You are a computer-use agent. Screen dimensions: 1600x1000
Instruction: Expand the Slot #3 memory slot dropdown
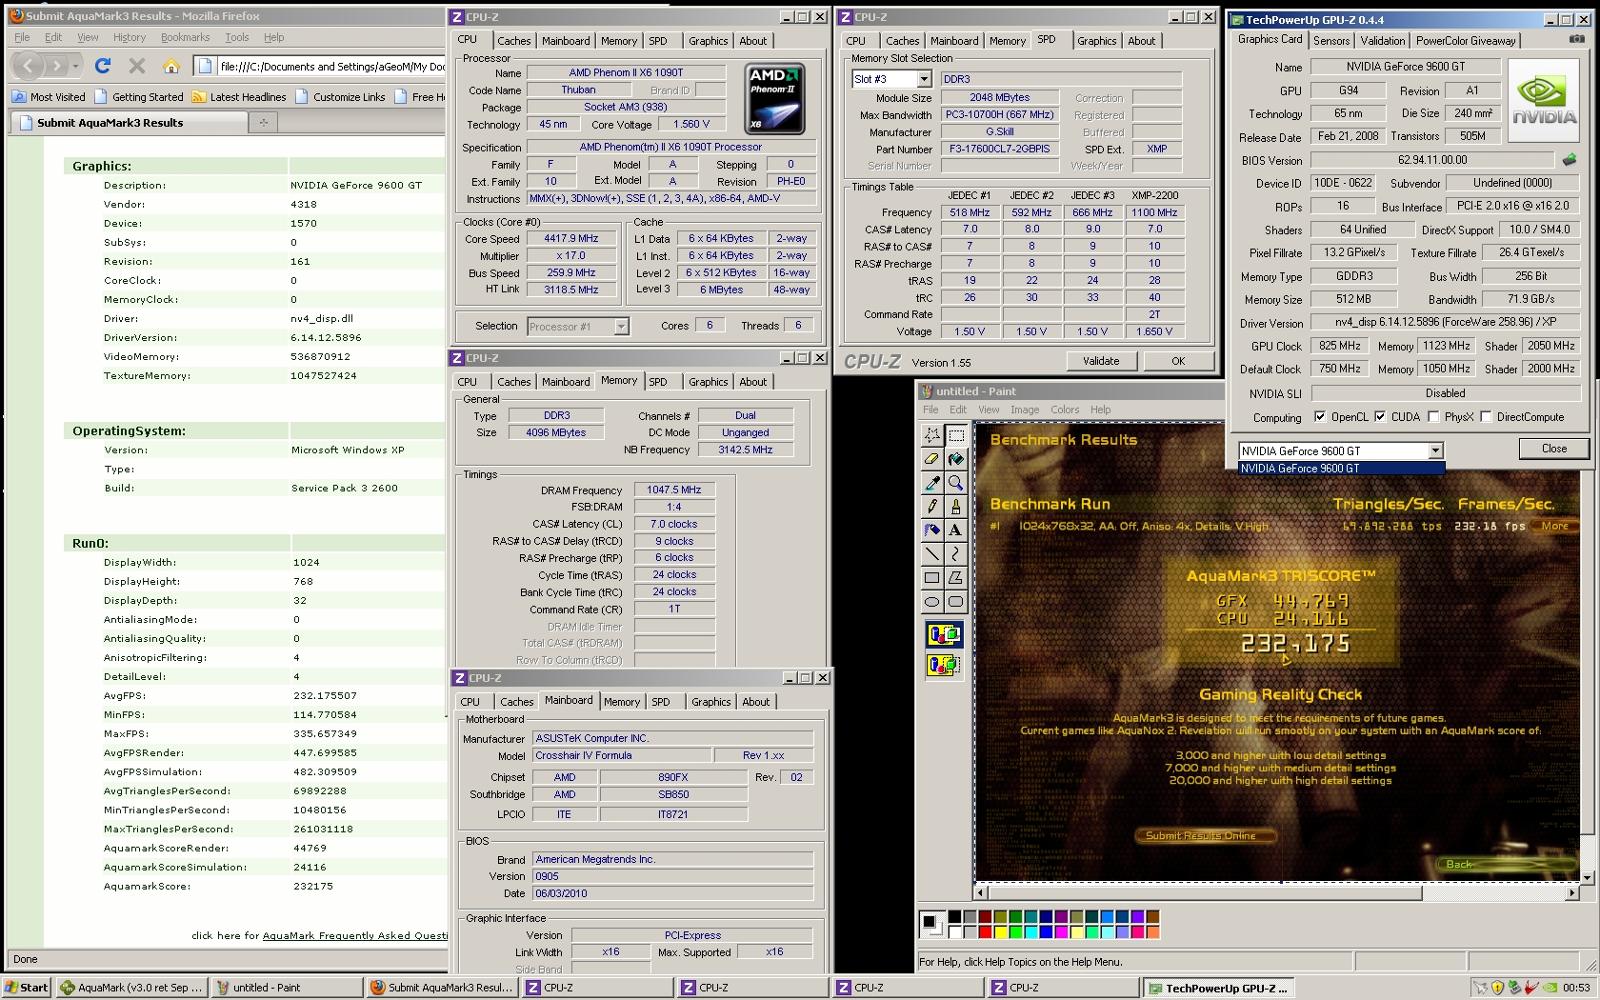(924, 79)
